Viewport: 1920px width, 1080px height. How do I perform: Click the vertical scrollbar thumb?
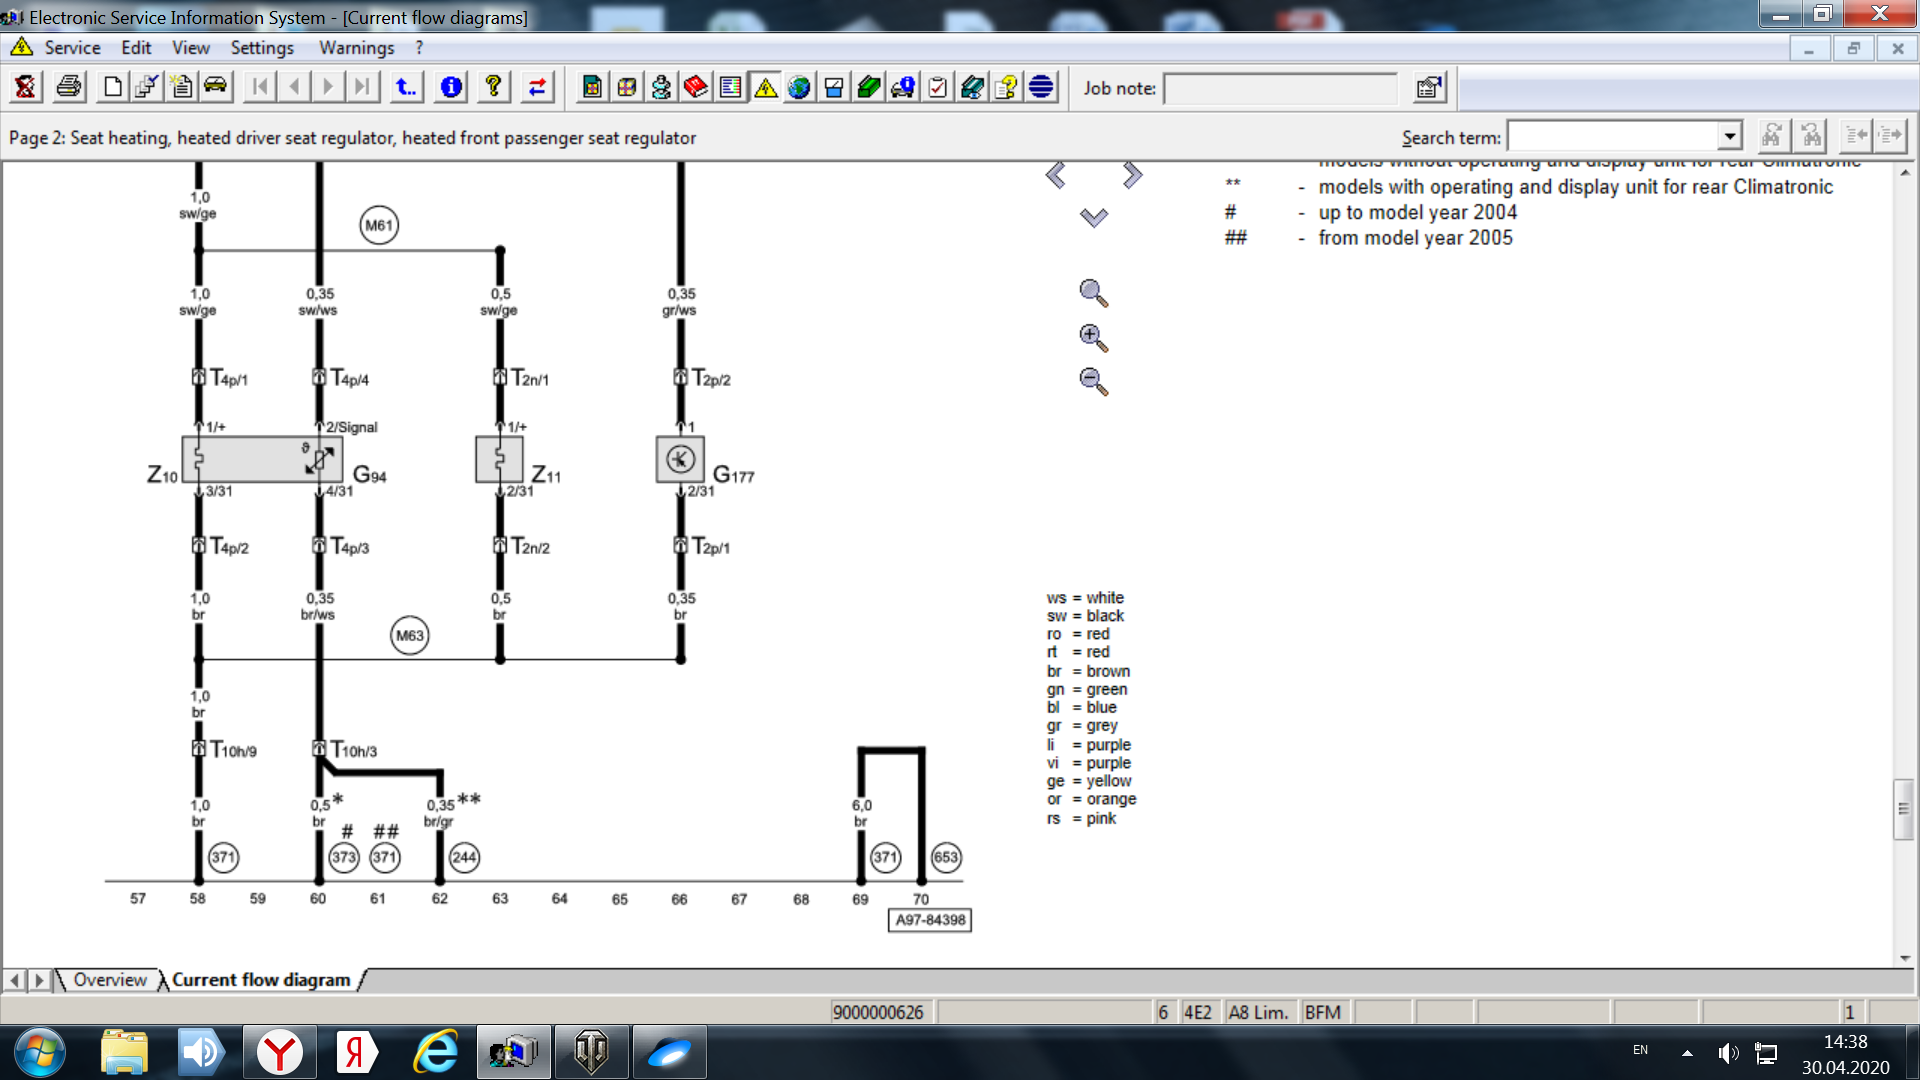click(x=1904, y=808)
